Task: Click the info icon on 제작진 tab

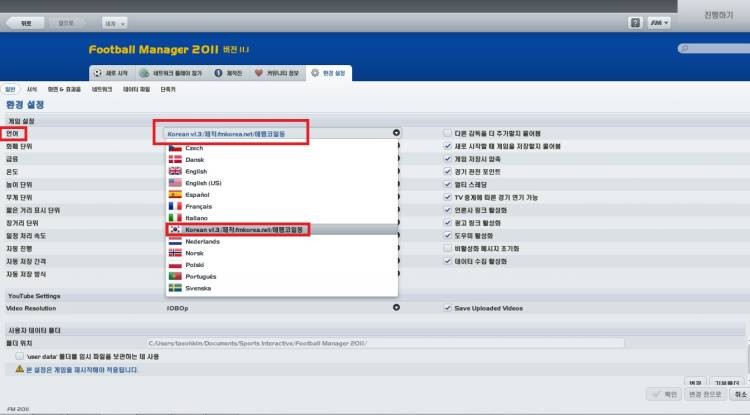Action: click(219, 73)
